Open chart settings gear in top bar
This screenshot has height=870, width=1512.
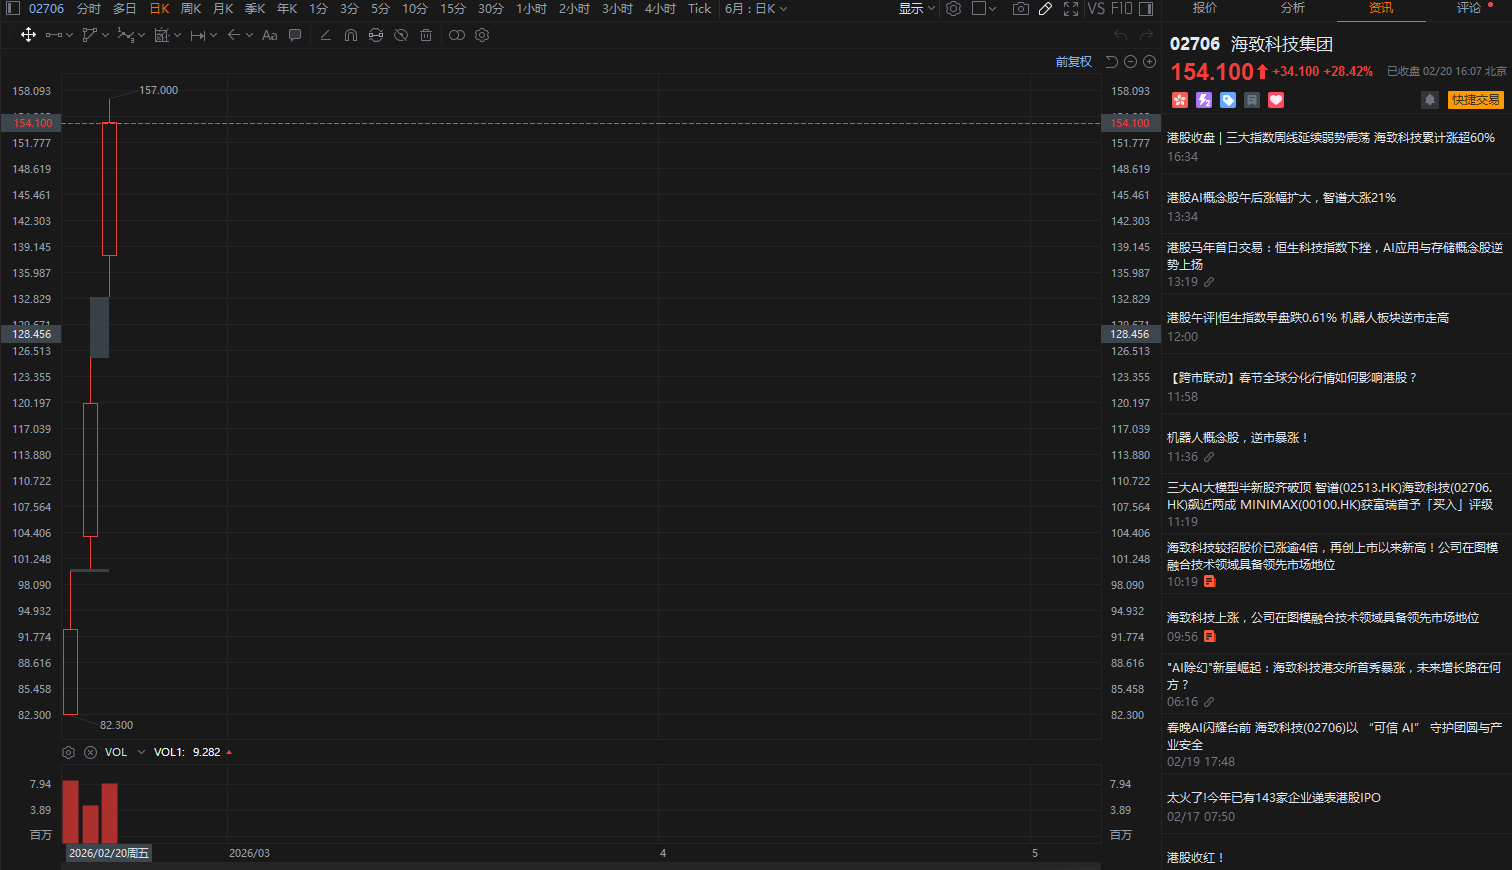pyautogui.click(x=954, y=8)
